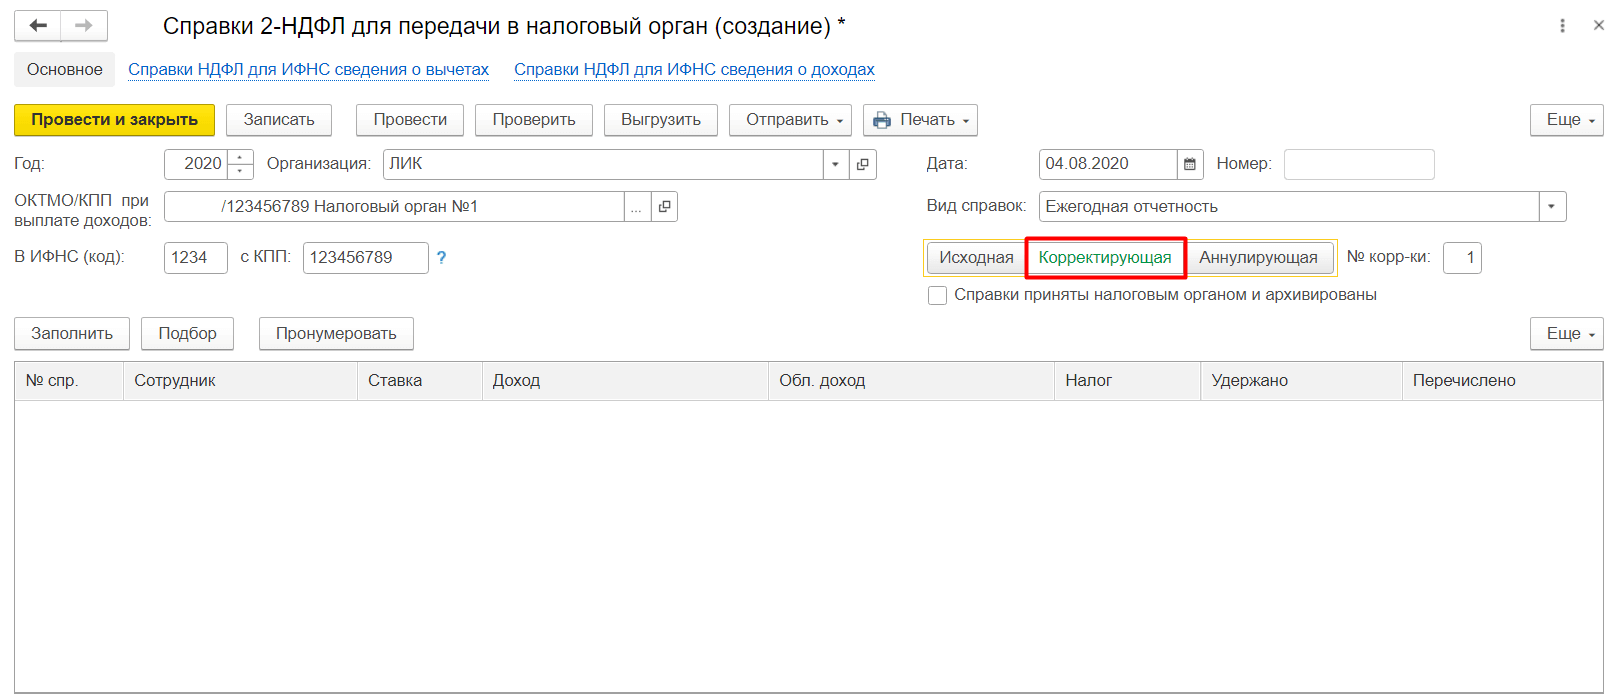Viewport: 1608px width, 695px height.
Task: Focus the В ИФНС (код) field 1234
Action: point(196,258)
